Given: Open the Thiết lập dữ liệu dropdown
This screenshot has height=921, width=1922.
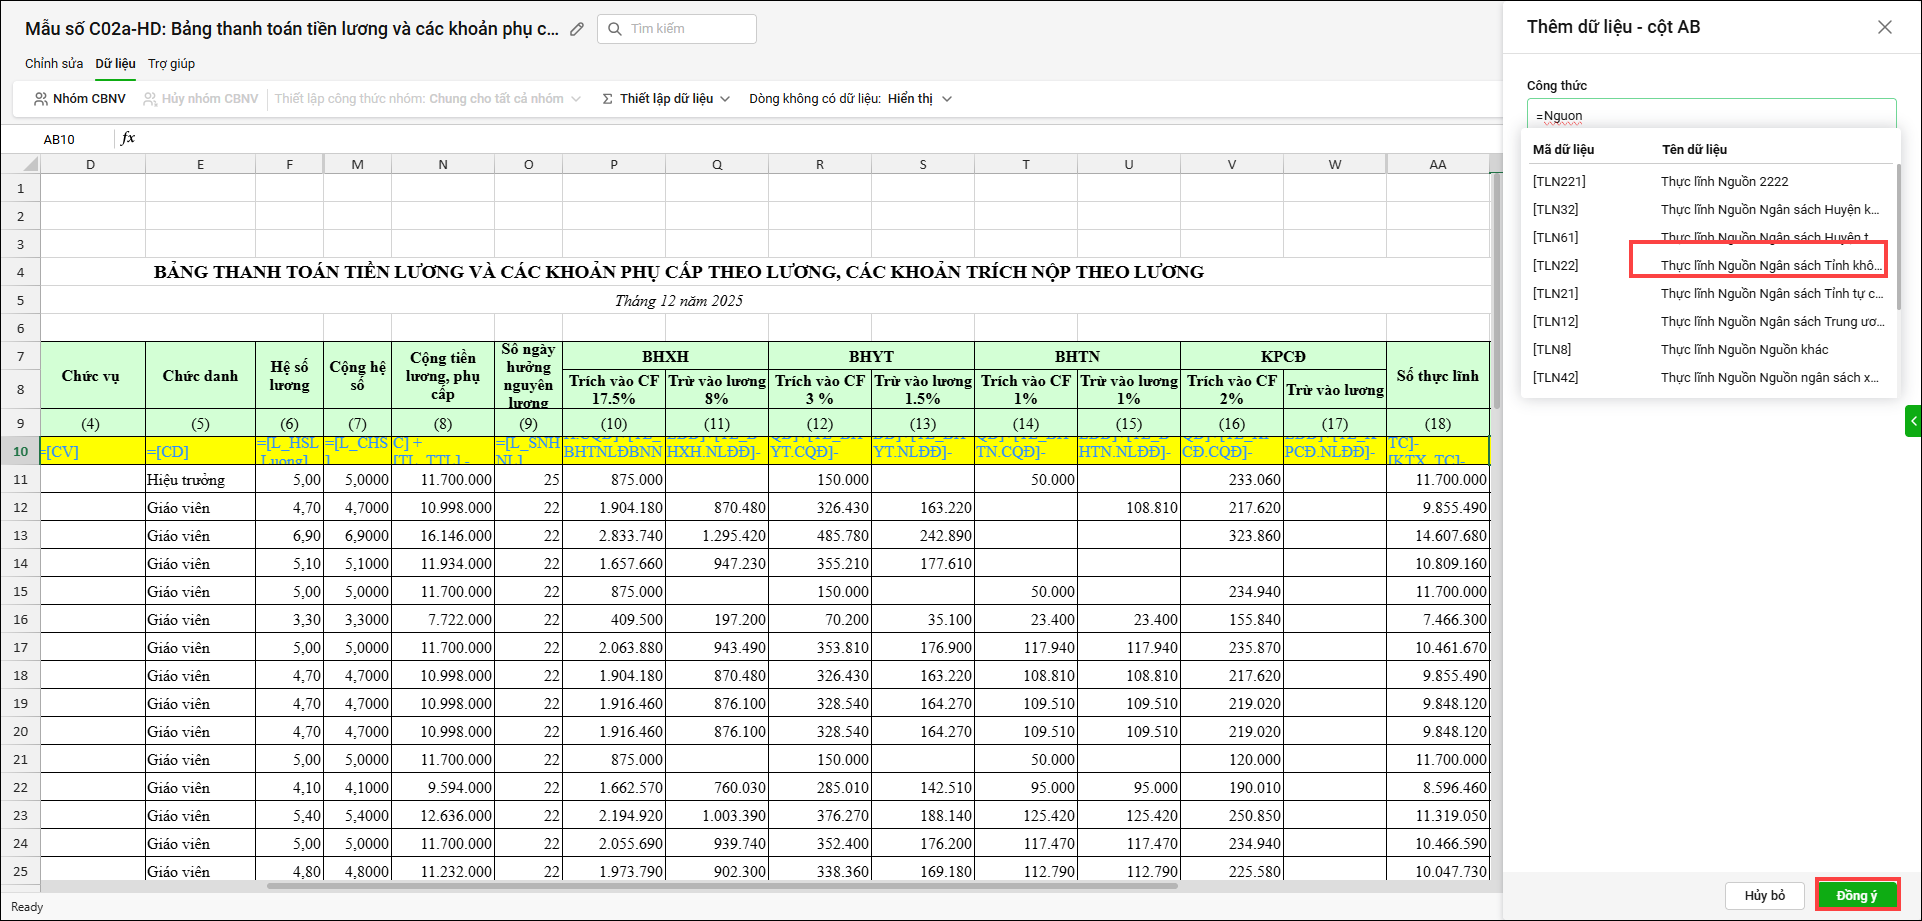Looking at the screenshot, I should [666, 99].
